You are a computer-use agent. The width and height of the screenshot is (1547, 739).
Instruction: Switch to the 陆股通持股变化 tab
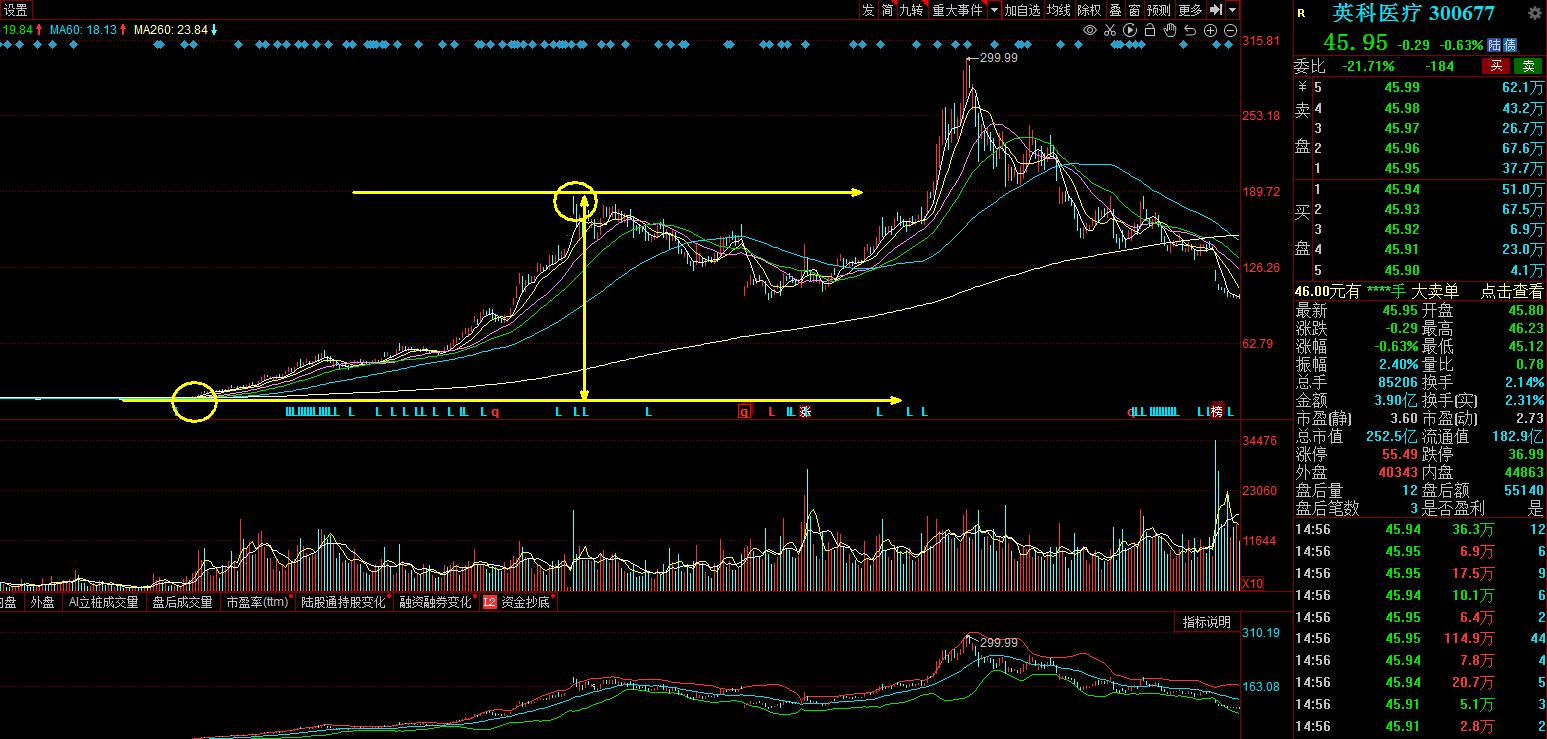[x=343, y=602]
